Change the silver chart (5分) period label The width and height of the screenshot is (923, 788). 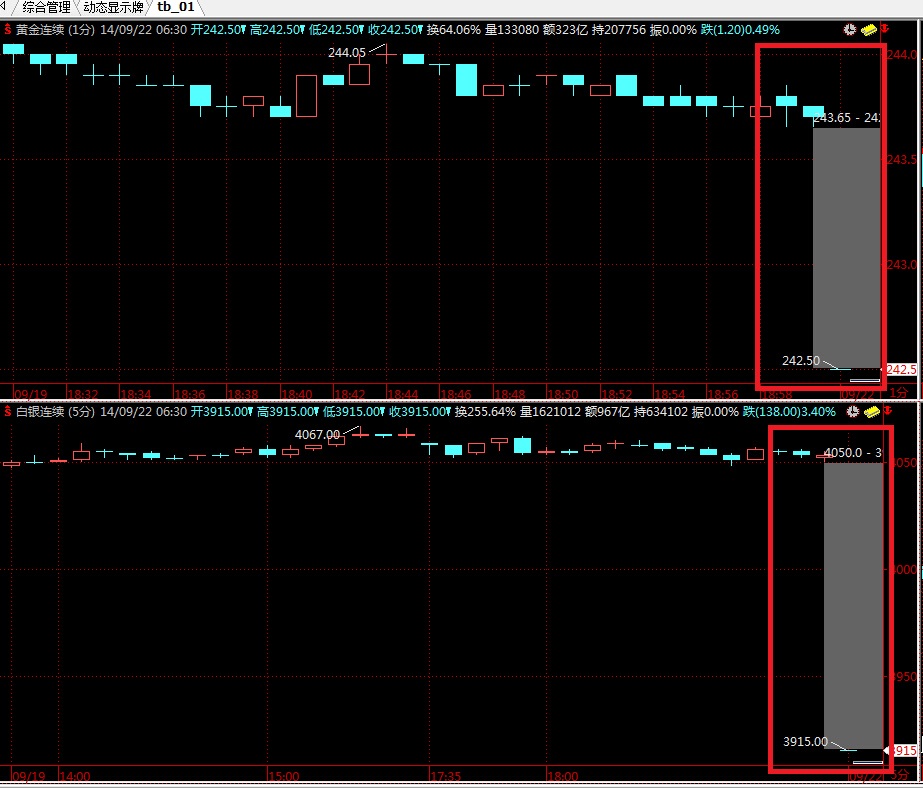82,411
